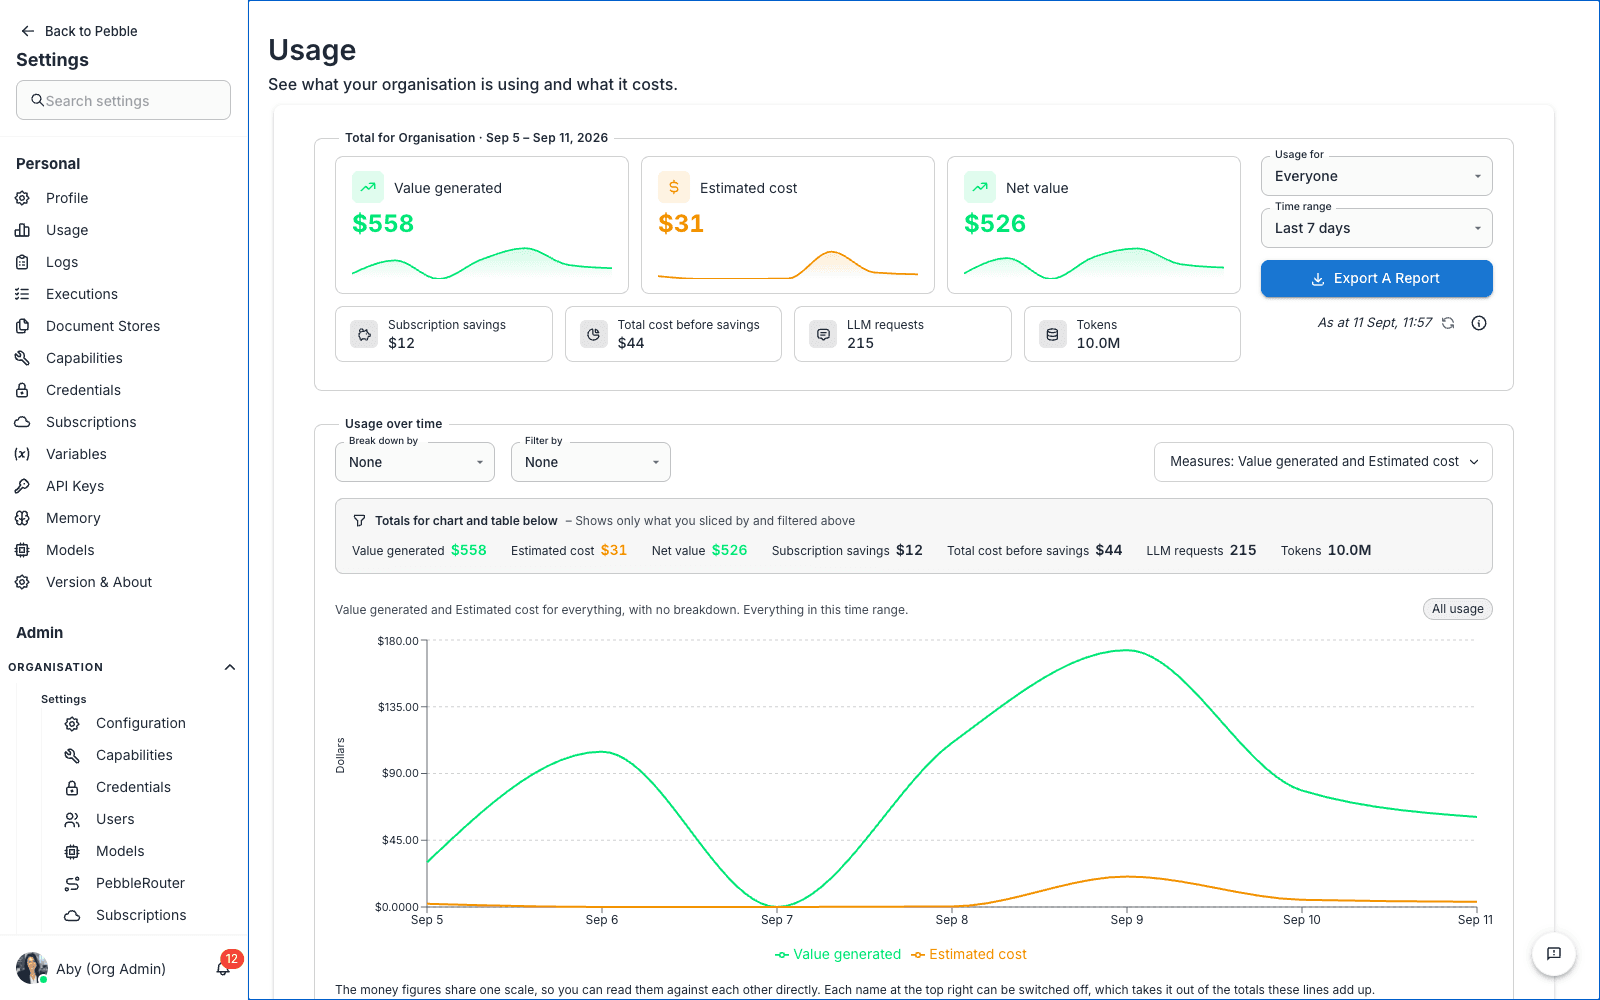Open the Break down by dropdown
Screen dimensions: 1600x1000
(x=415, y=462)
